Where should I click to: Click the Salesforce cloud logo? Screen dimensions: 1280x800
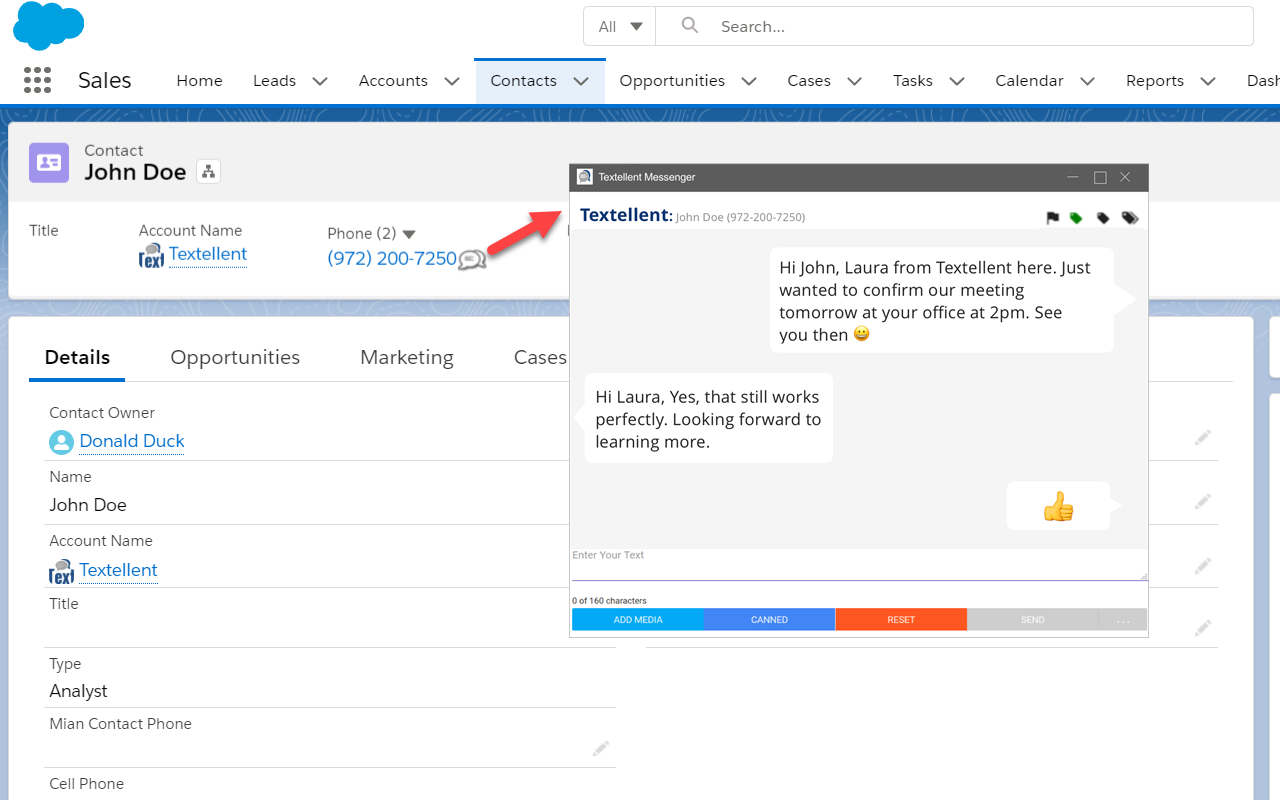[x=48, y=25]
